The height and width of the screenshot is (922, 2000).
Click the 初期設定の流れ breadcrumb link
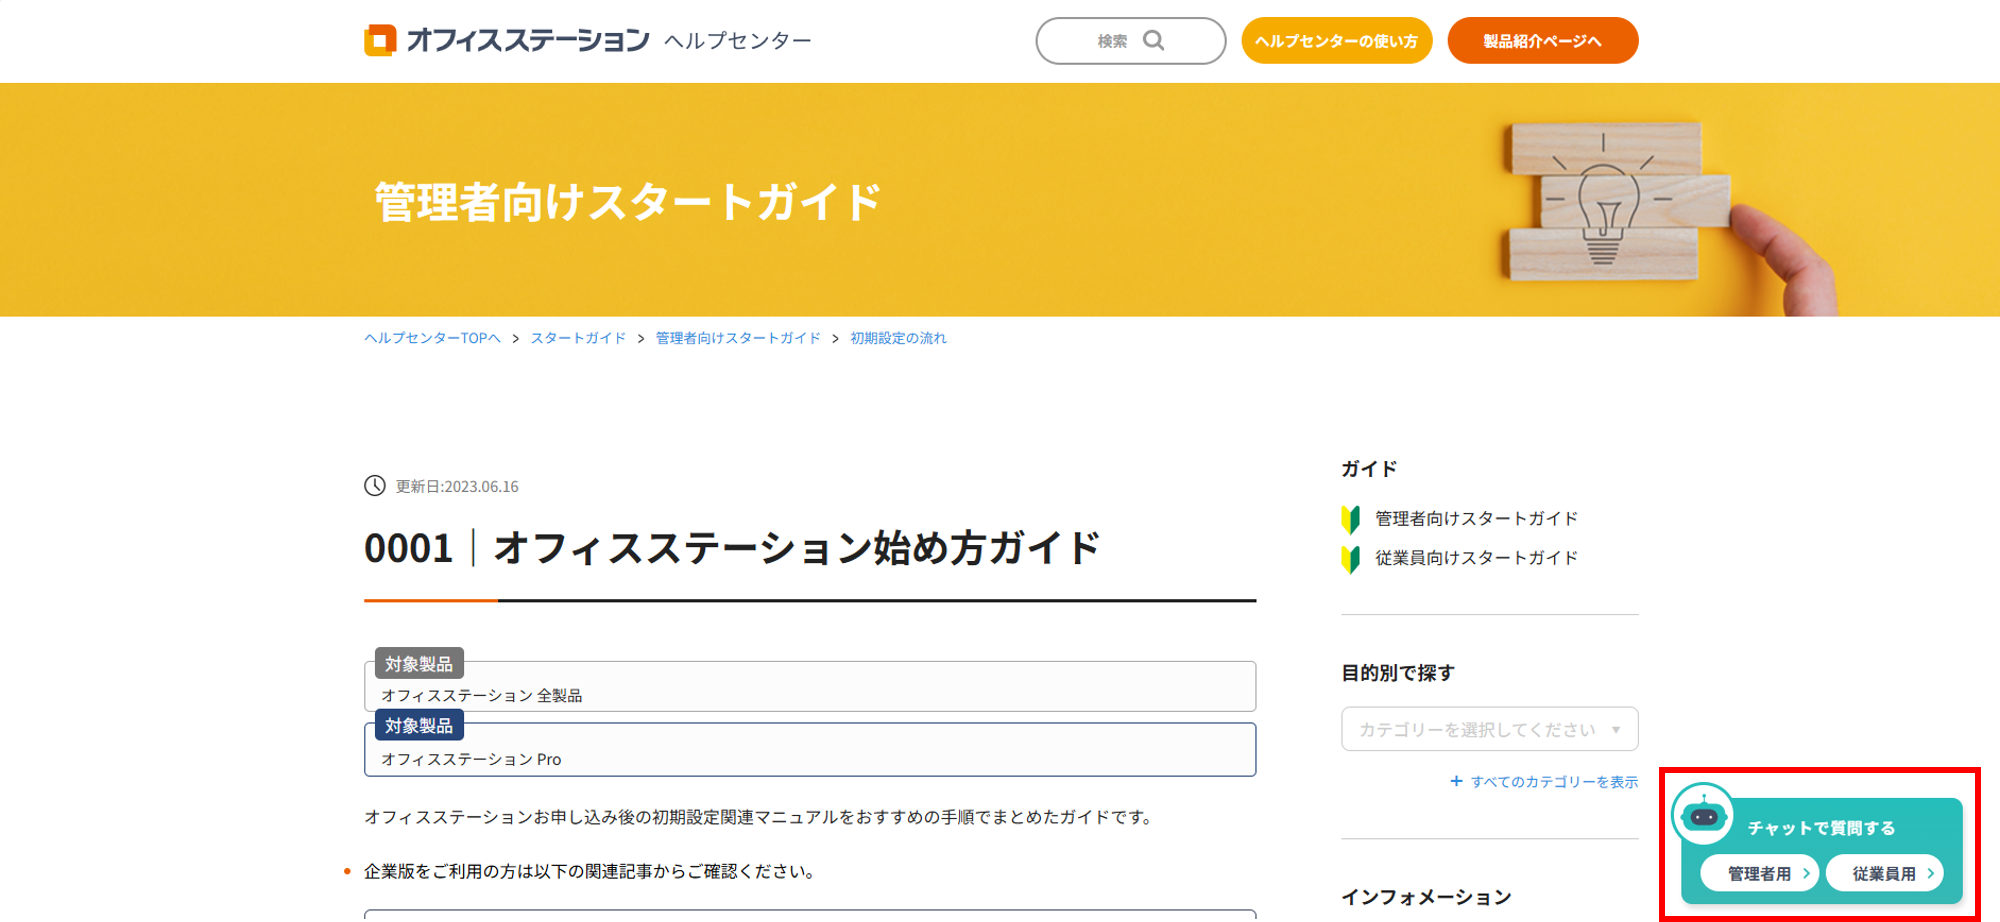(x=898, y=338)
